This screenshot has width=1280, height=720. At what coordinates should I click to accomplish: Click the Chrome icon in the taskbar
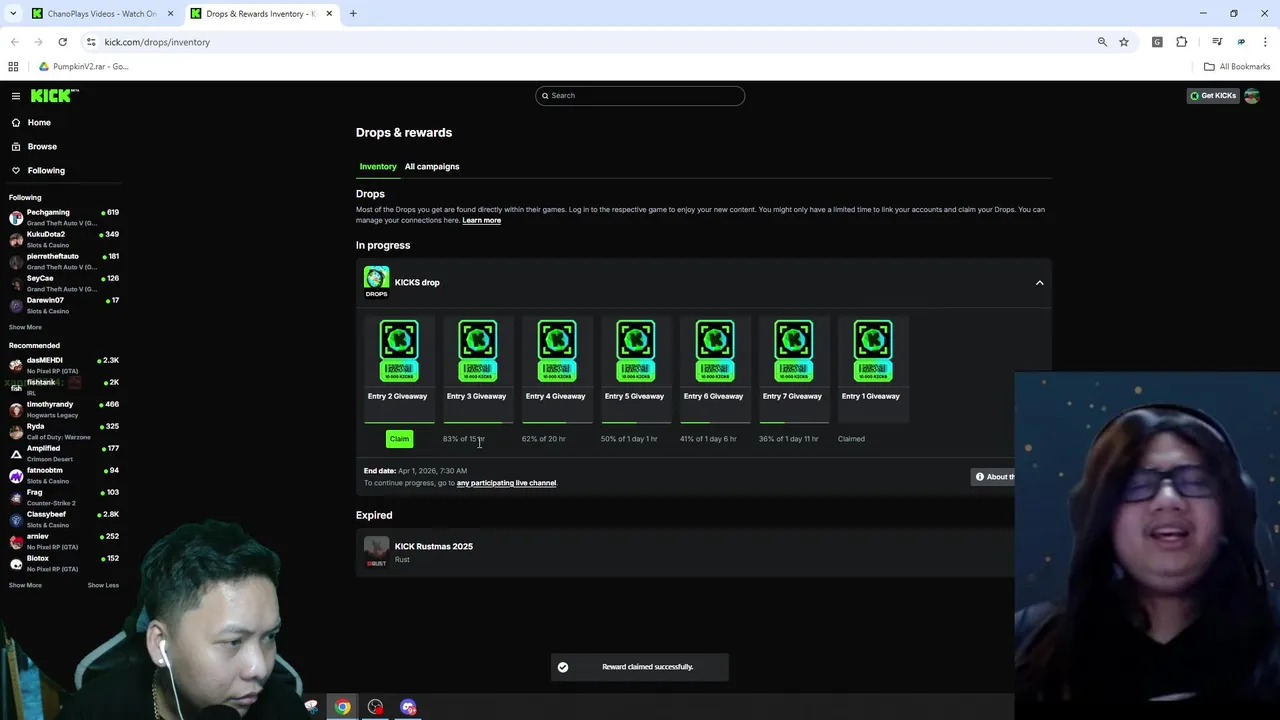coord(343,707)
